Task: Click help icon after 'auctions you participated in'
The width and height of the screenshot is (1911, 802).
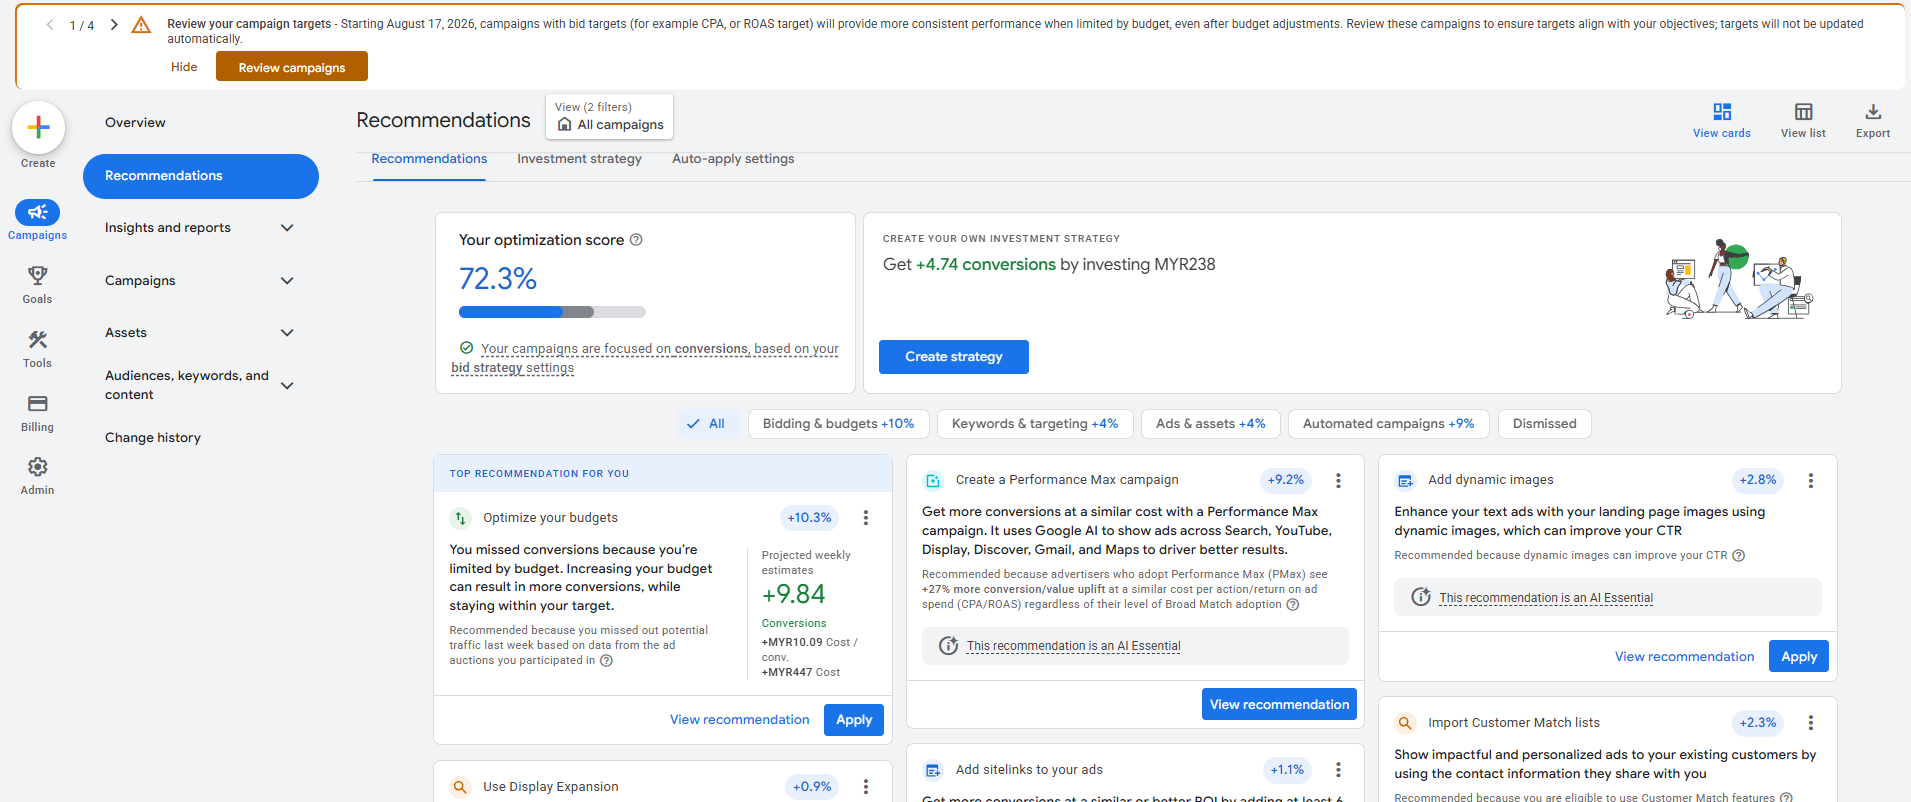Action: point(606,661)
